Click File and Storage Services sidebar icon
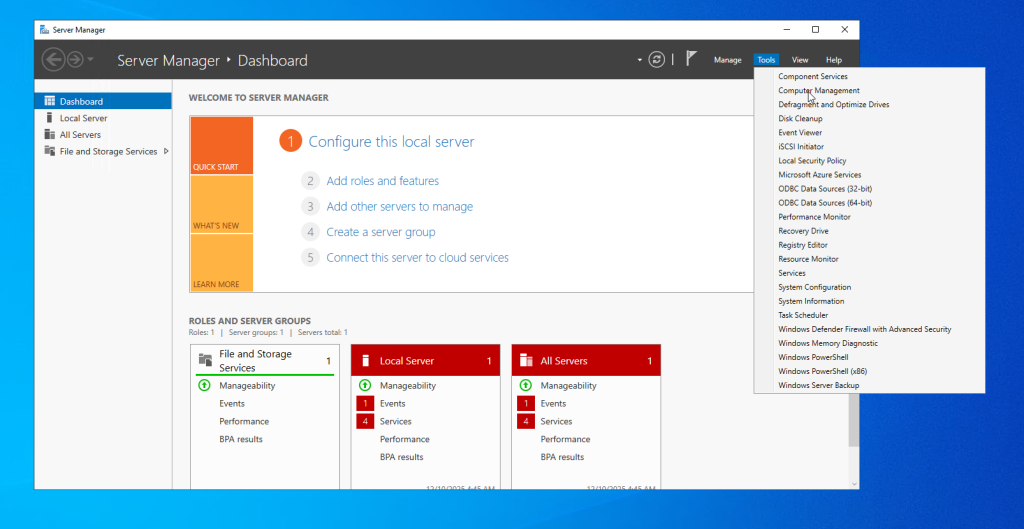The image size is (1024, 529). pos(50,151)
